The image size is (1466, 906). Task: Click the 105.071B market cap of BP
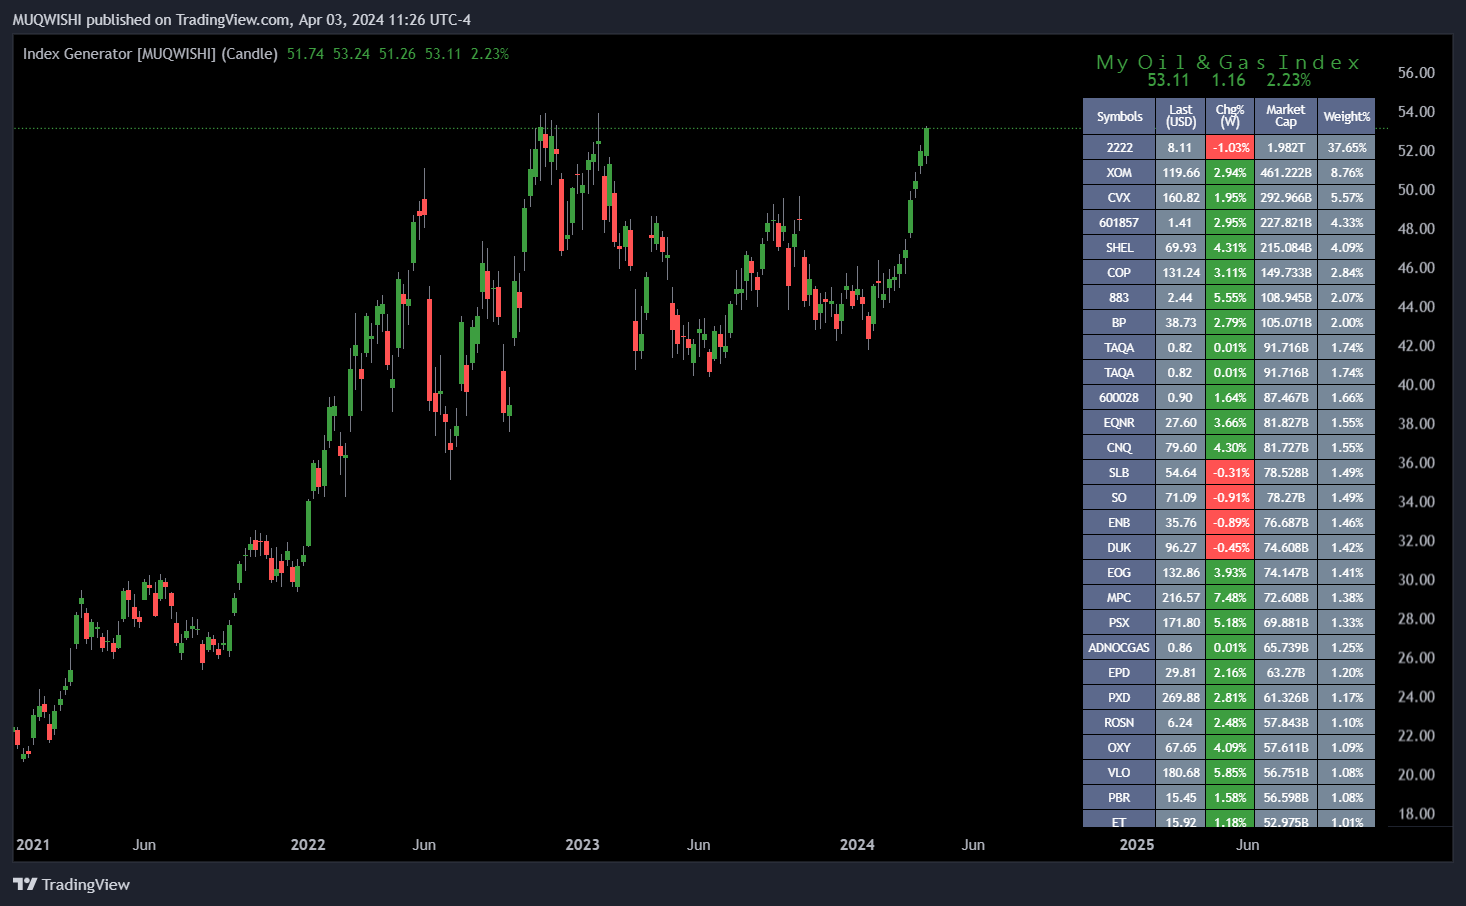coord(1286,322)
